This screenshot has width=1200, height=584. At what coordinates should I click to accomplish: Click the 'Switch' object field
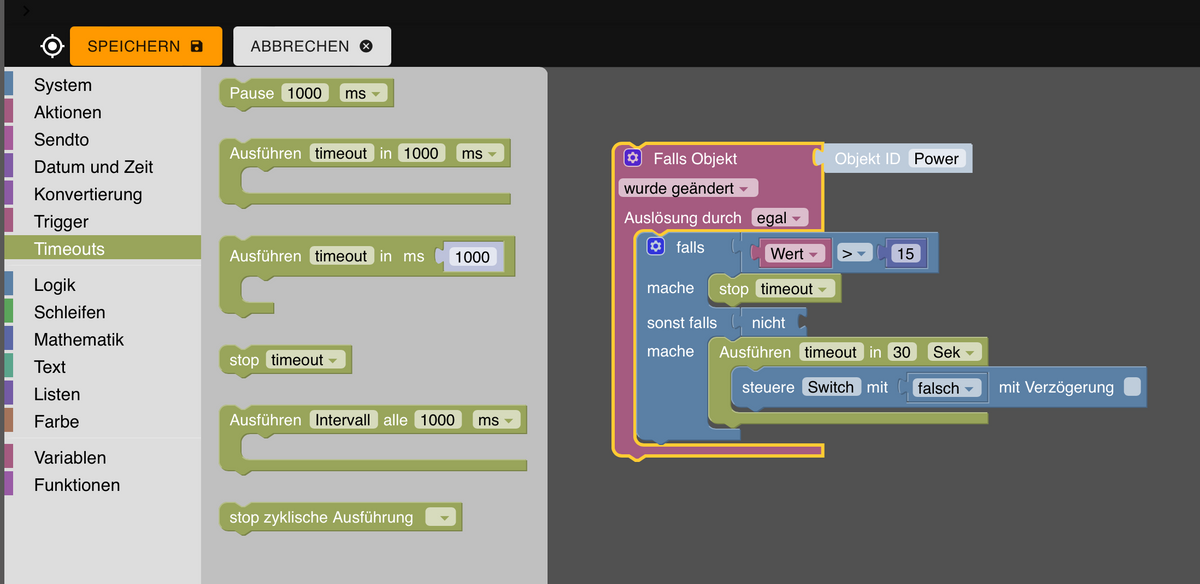(x=831, y=387)
